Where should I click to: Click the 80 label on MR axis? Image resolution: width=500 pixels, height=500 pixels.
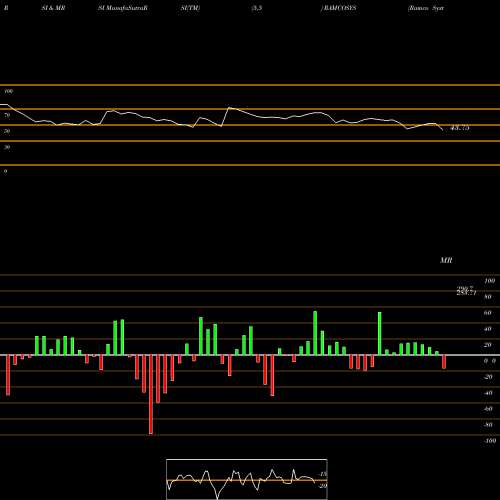click(x=488, y=297)
